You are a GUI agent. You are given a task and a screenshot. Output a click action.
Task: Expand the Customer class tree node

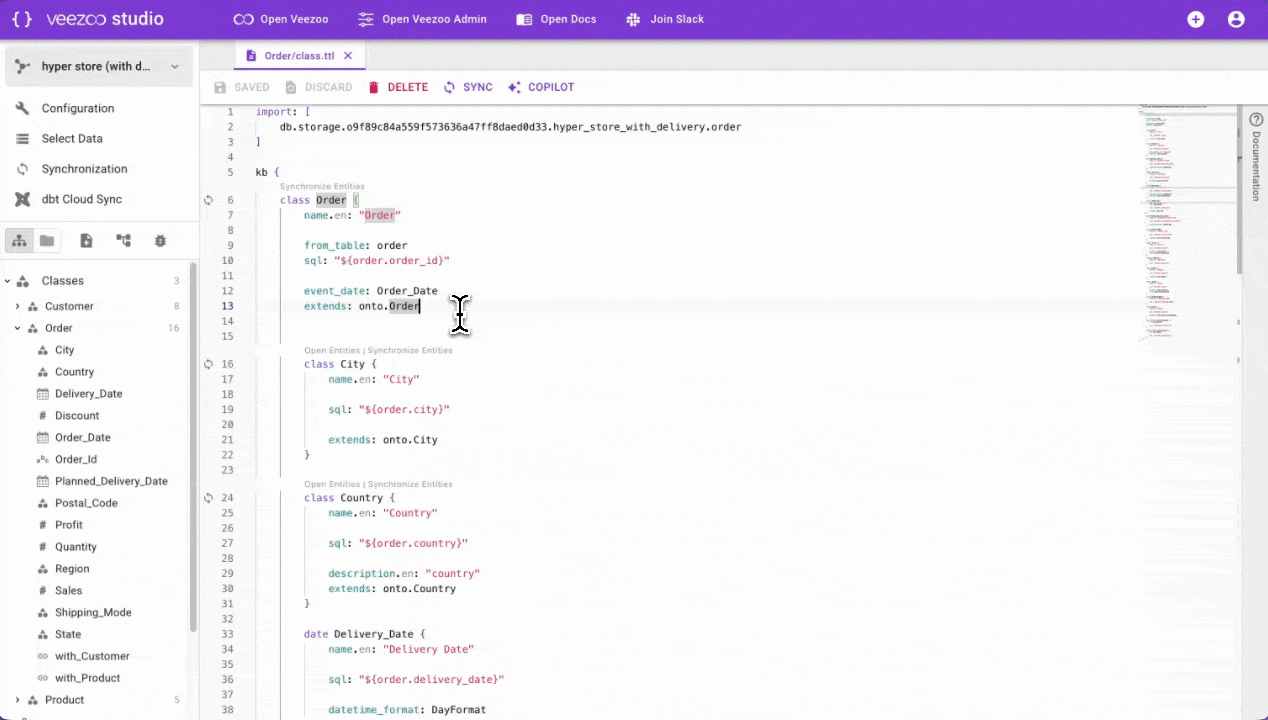pos(17,306)
